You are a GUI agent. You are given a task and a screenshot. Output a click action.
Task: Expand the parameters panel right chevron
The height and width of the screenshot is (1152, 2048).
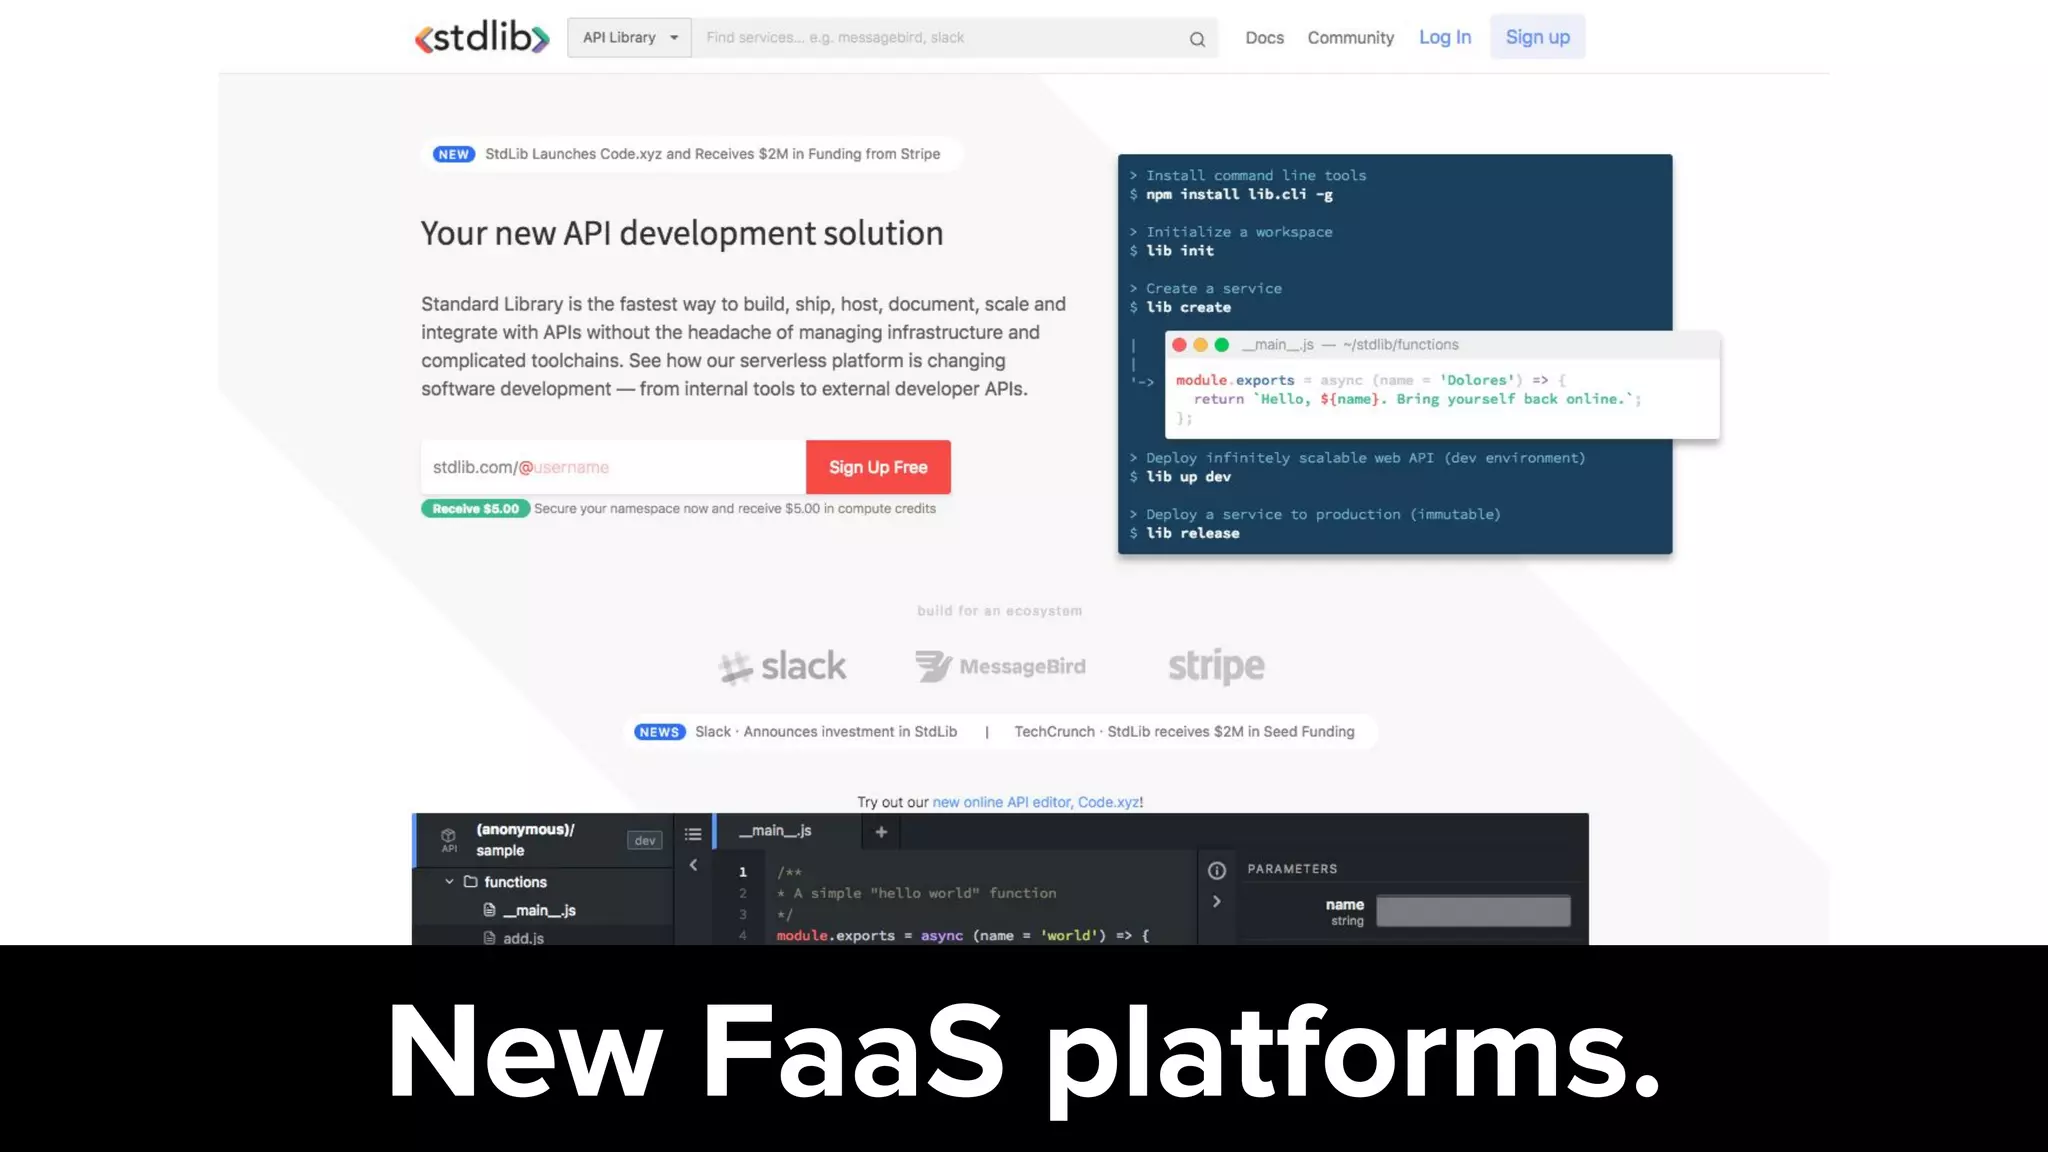pyautogui.click(x=1216, y=901)
